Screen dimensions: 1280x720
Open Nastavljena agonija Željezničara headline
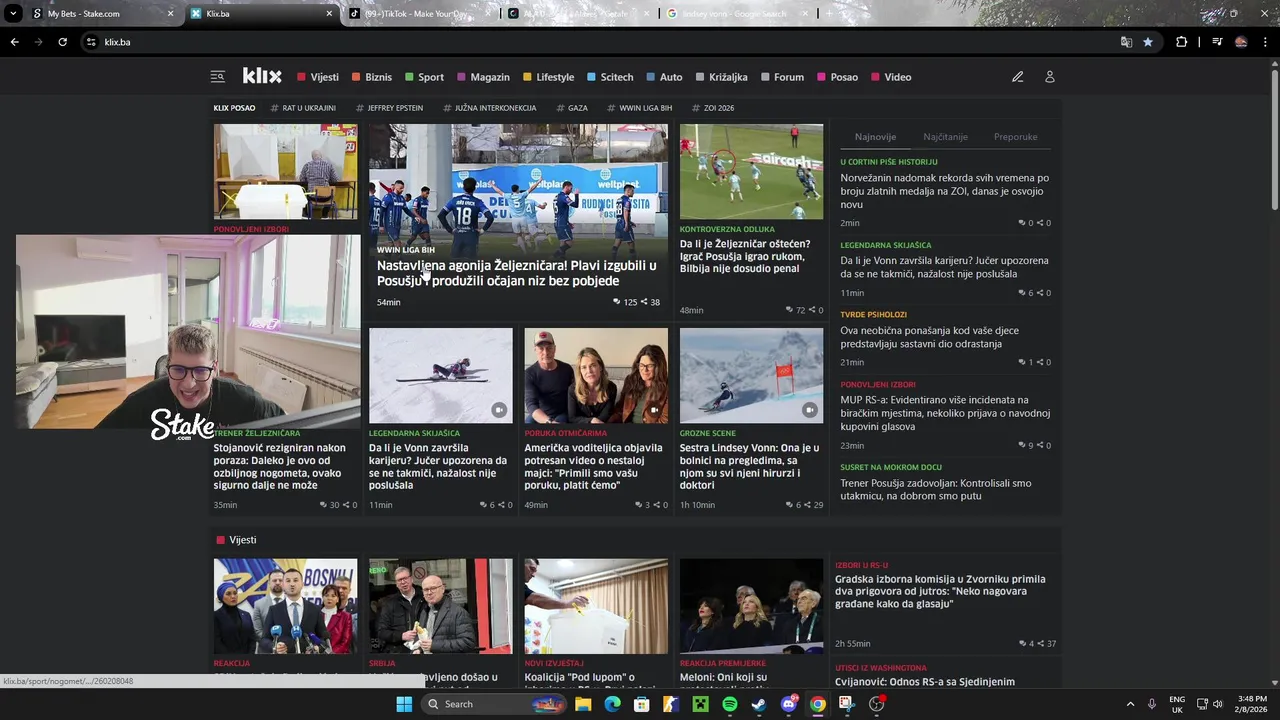517,273
